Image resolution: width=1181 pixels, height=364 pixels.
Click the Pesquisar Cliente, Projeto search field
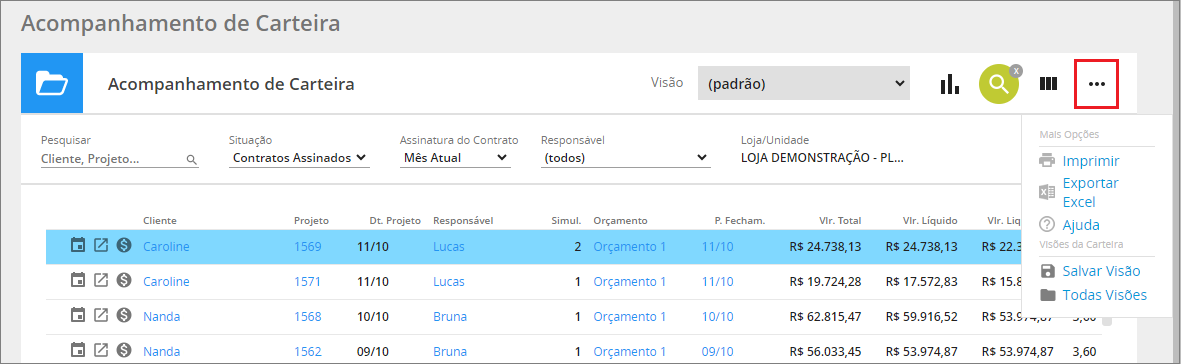click(x=118, y=159)
